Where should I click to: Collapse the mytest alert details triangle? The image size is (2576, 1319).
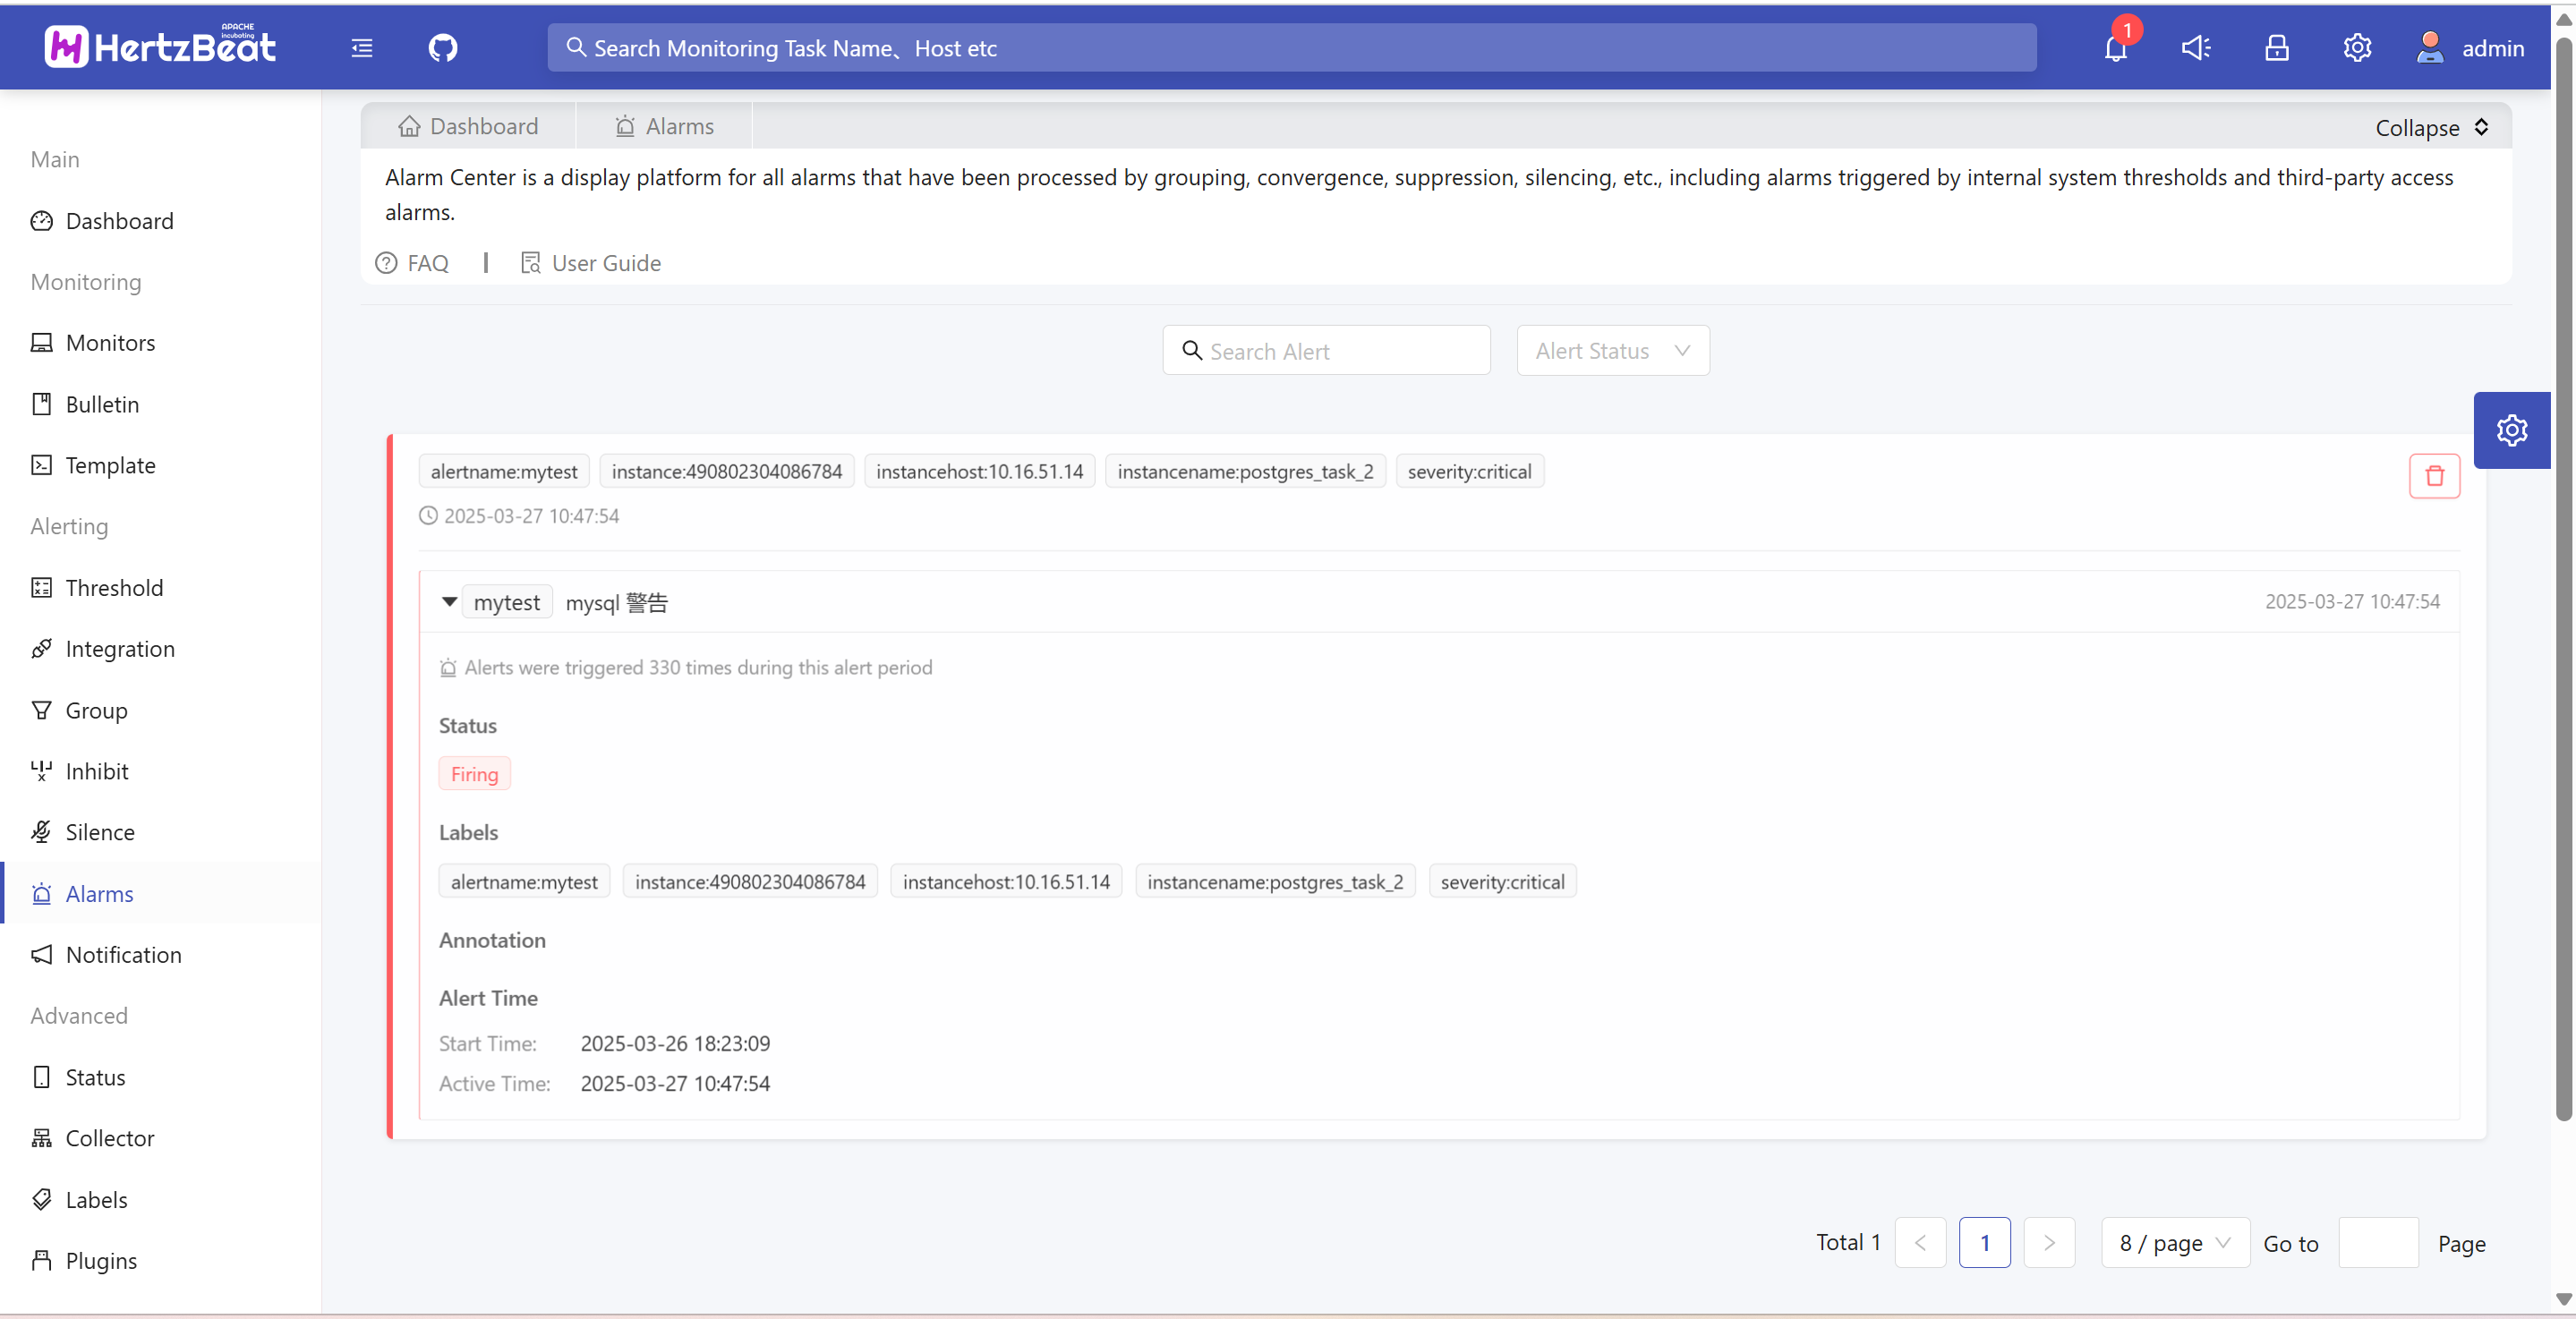449,602
